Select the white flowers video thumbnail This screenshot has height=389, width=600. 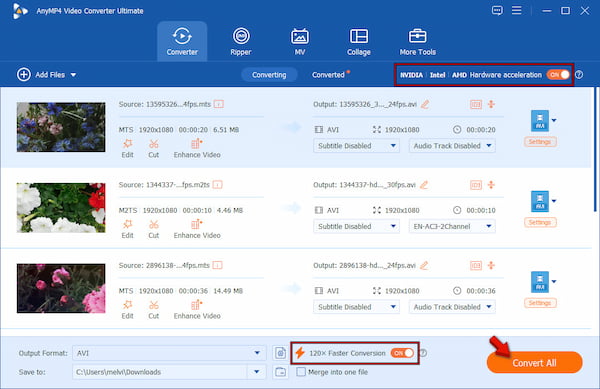click(61, 208)
